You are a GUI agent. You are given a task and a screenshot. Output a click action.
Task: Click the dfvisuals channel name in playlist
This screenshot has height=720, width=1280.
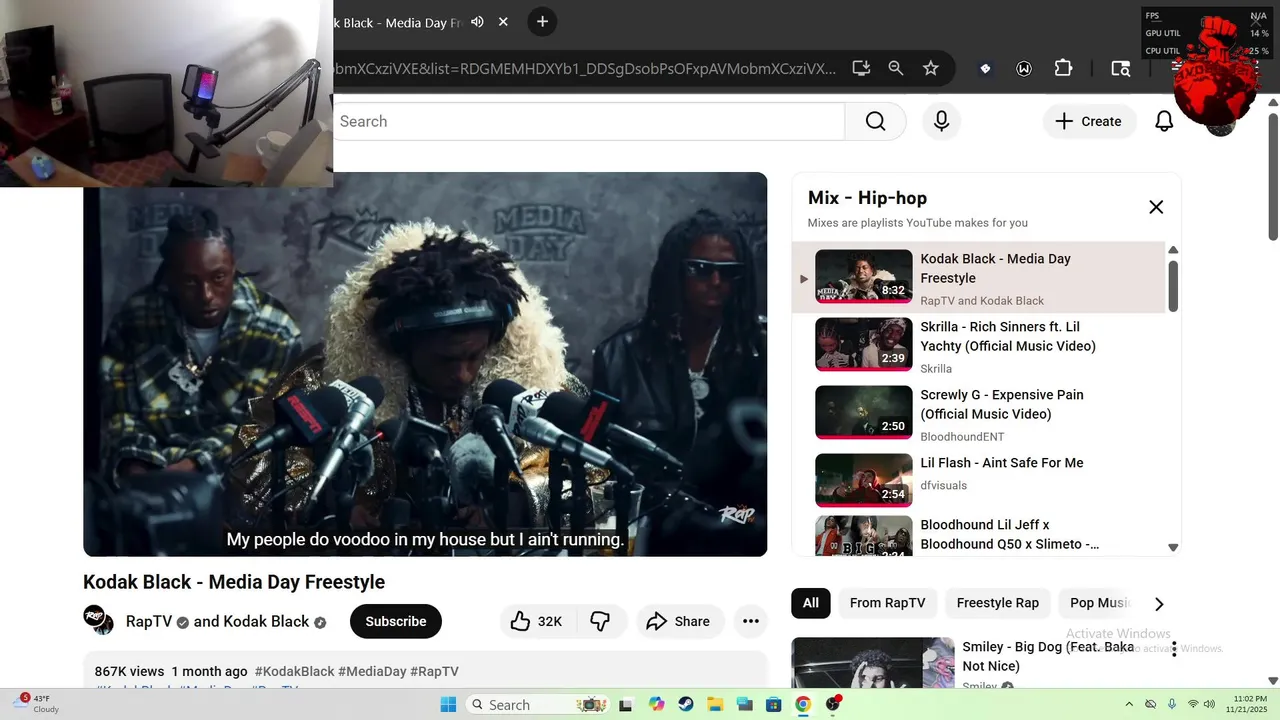[x=943, y=486]
